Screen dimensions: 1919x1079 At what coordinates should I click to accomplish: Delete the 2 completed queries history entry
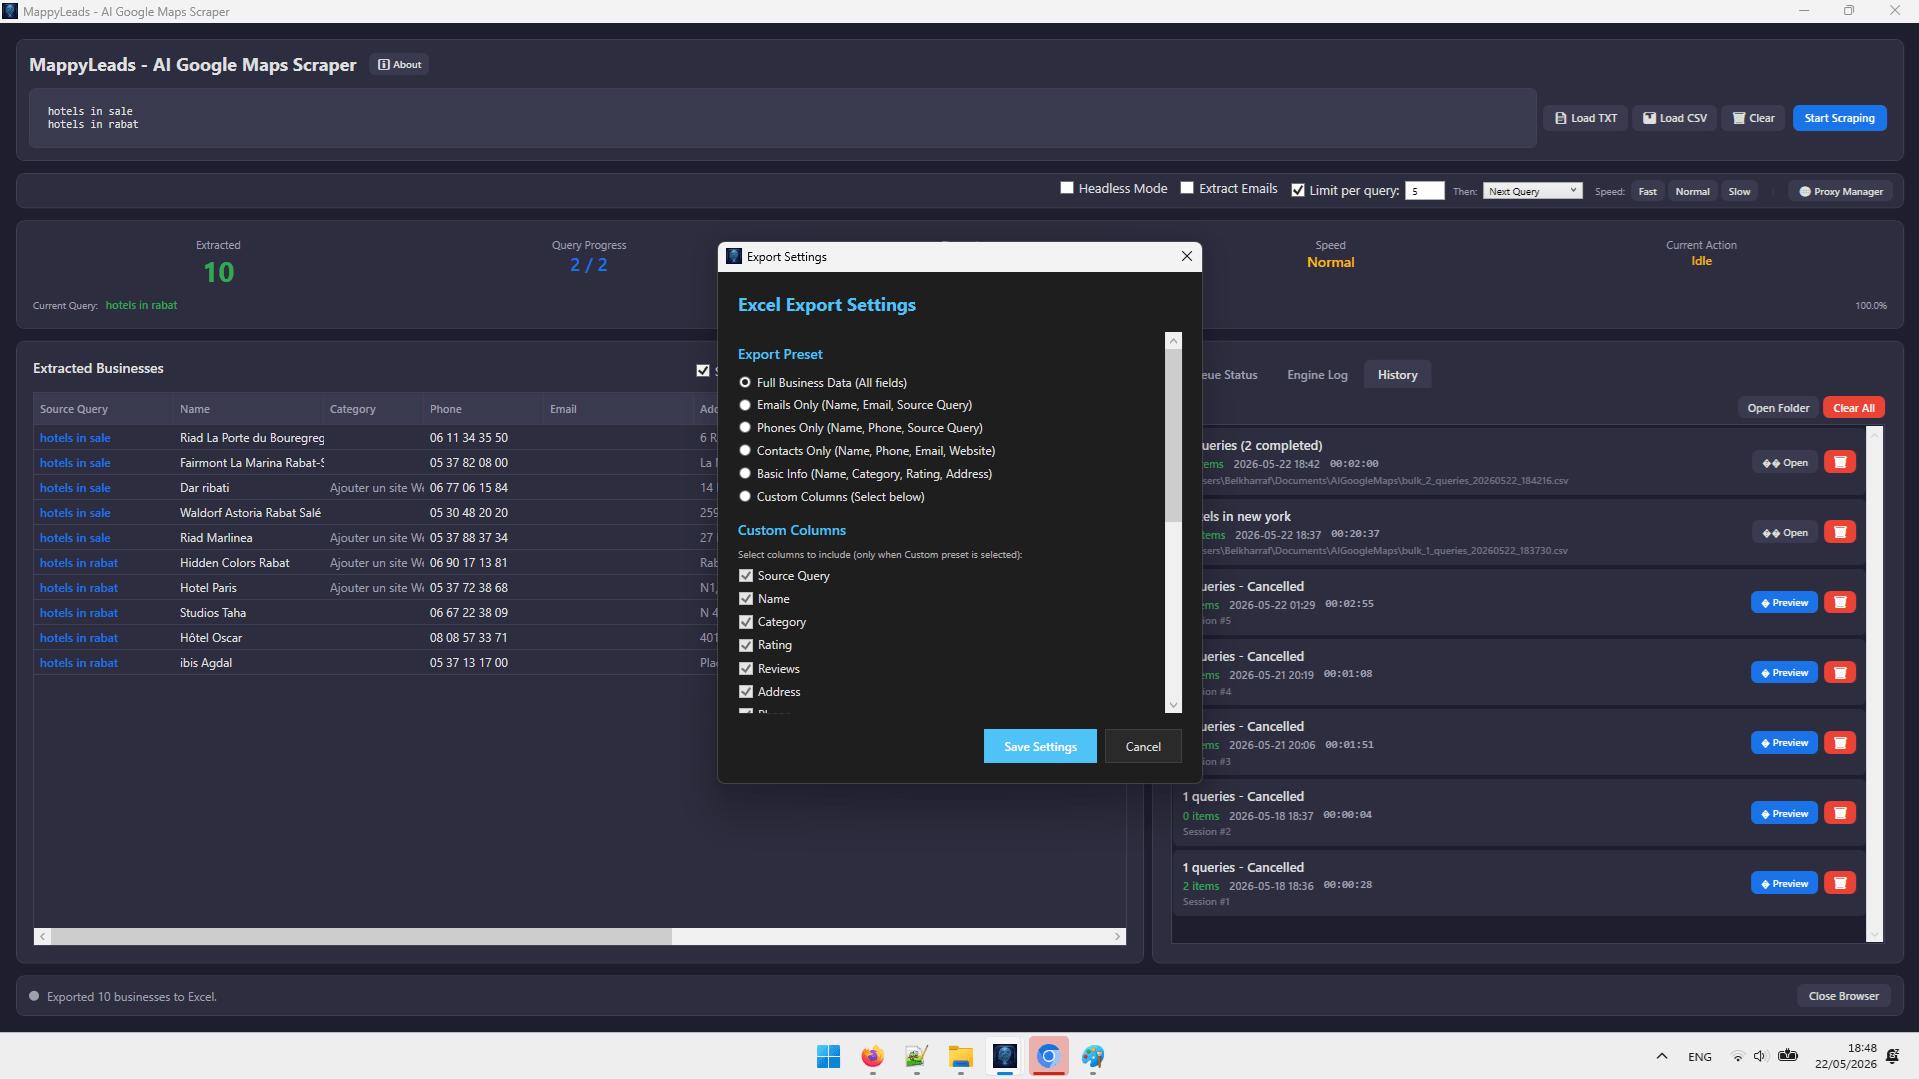point(1839,462)
